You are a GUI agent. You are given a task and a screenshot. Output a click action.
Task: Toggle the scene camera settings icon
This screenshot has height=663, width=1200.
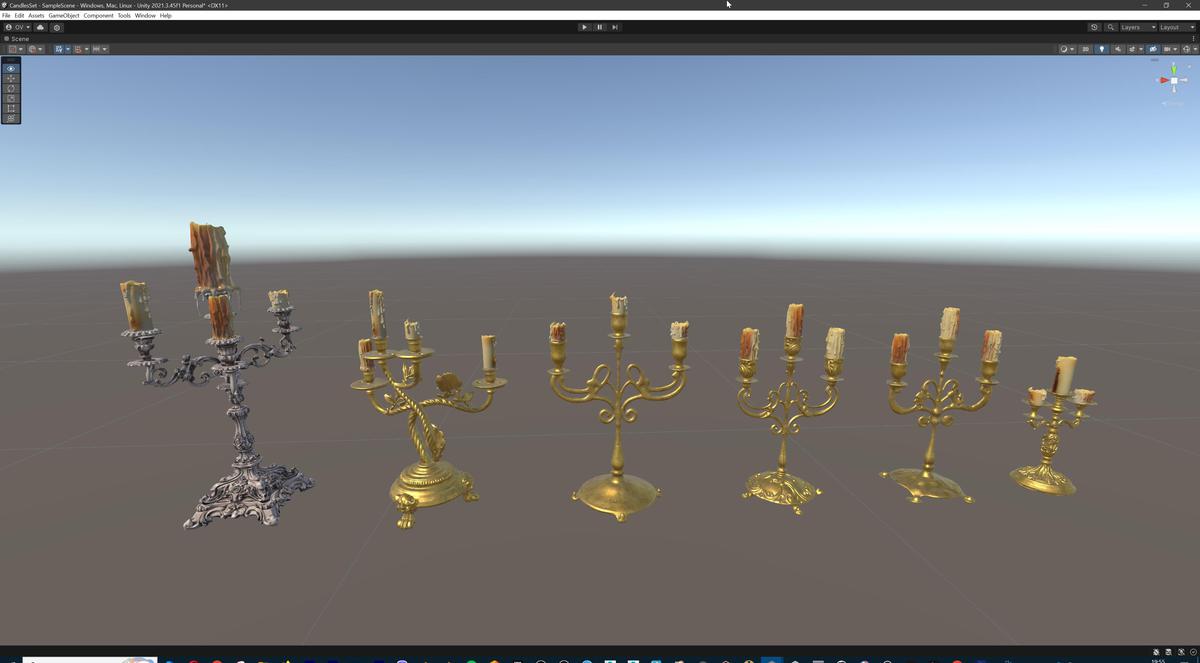coord(1153,48)
